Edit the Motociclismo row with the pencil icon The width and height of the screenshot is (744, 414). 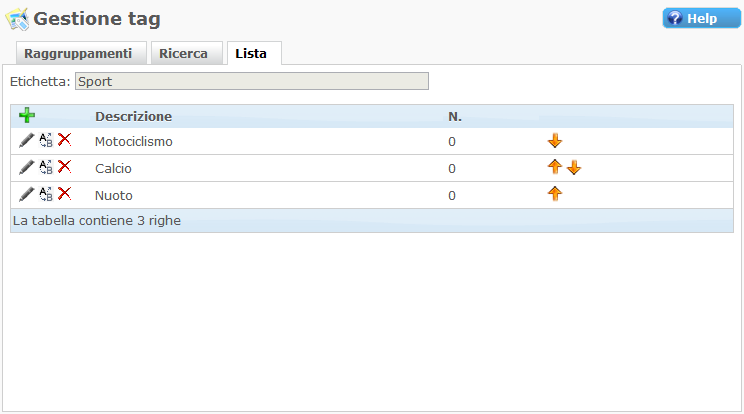tap(27, 140)
